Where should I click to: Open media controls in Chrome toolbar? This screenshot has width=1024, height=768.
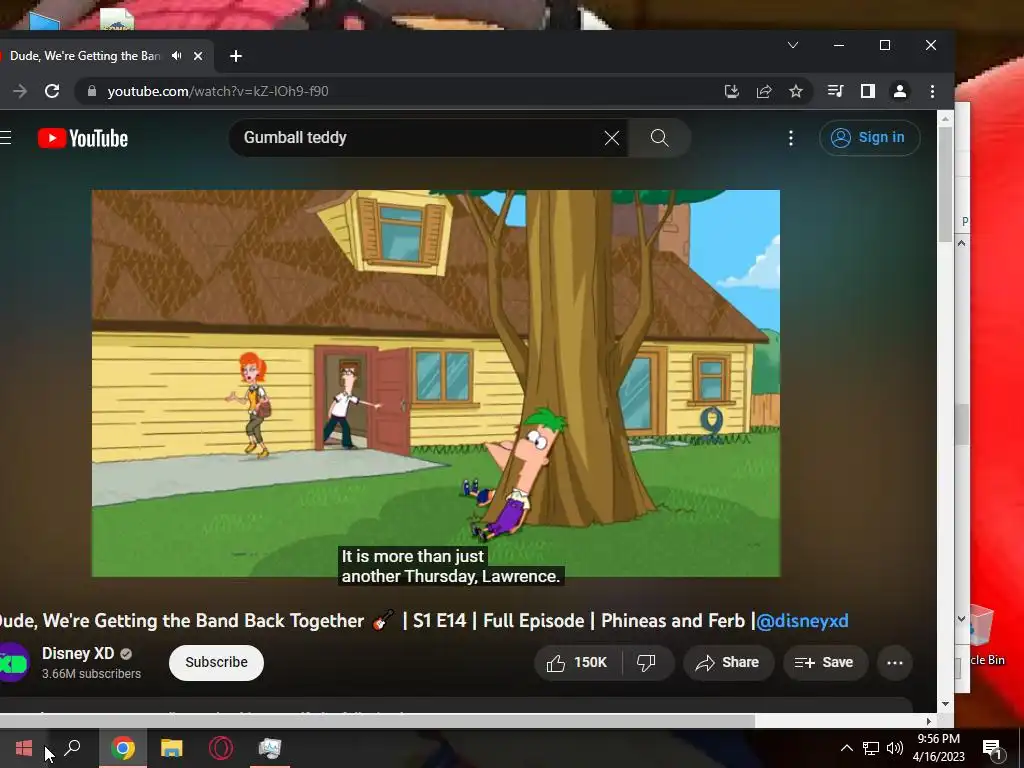(x=835, y=91)
